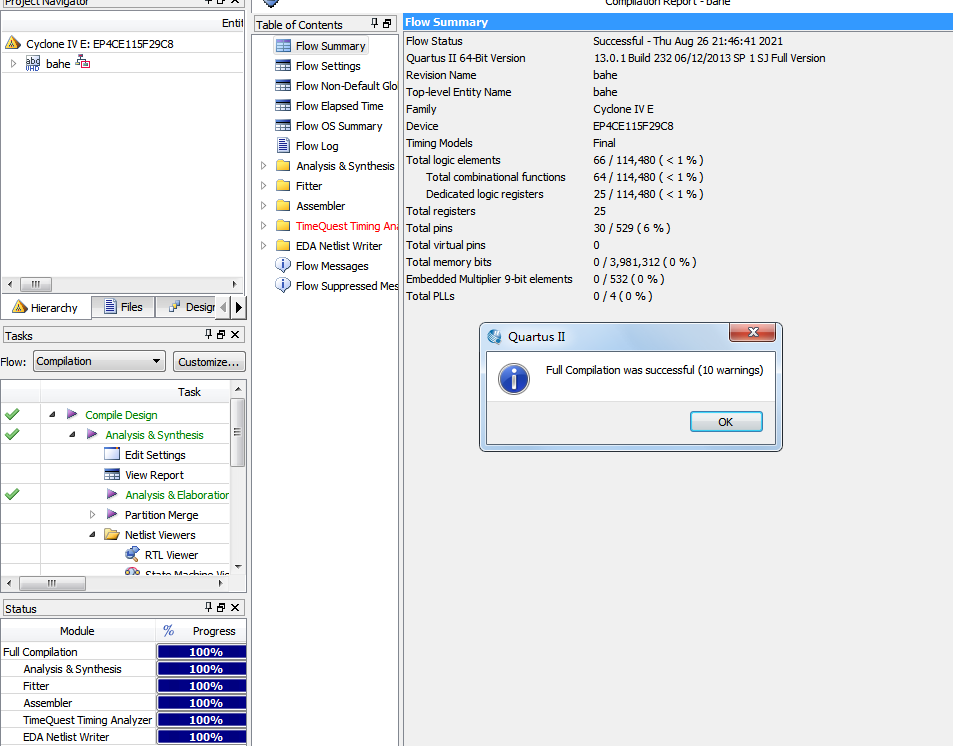Show previous Project Navigator tabs via left arrow
The image size is (953, 746).
[224, 307]
